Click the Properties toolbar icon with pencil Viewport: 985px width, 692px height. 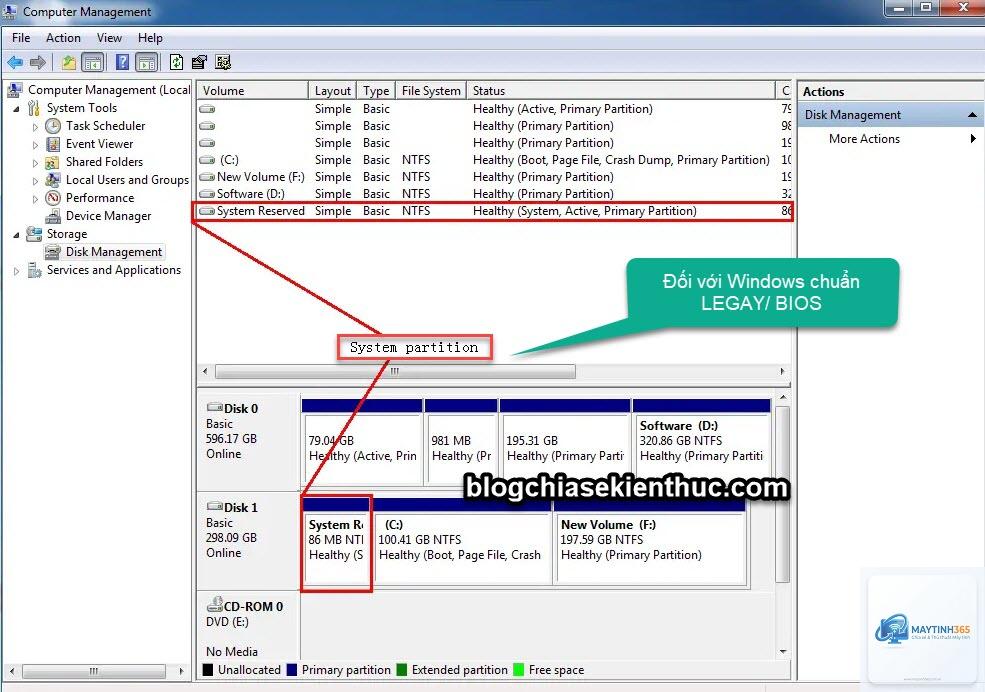pos(199,62)
